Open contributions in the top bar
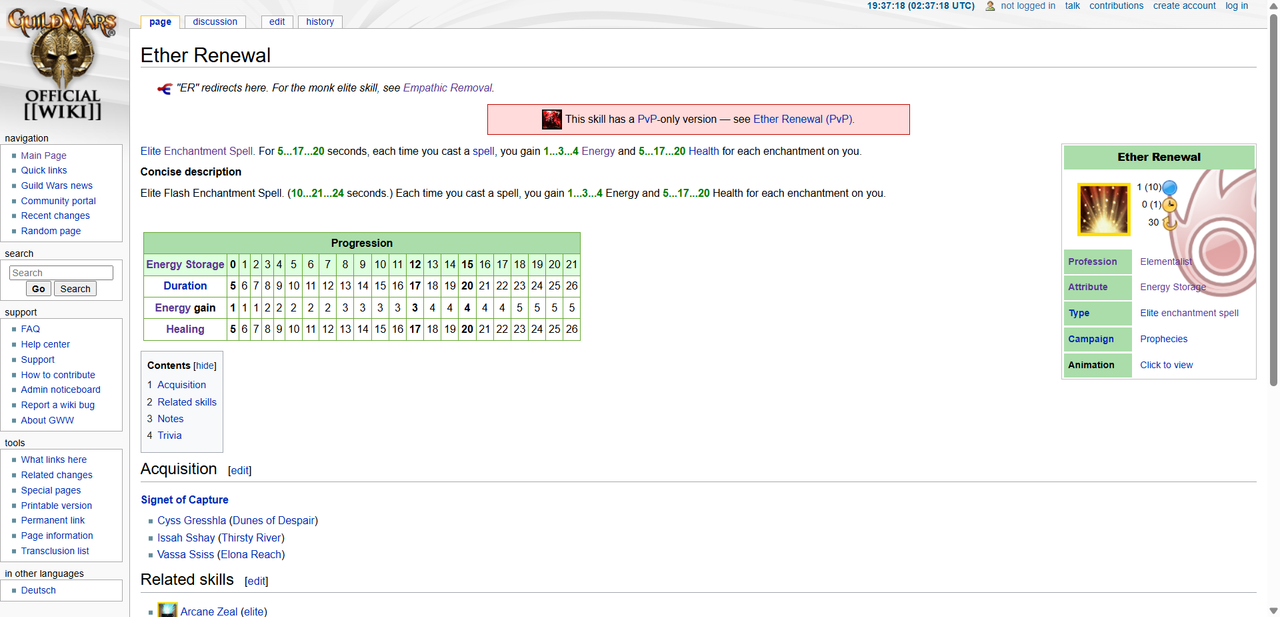This screenshot has height=617, width=1280. click(1116, 6)
